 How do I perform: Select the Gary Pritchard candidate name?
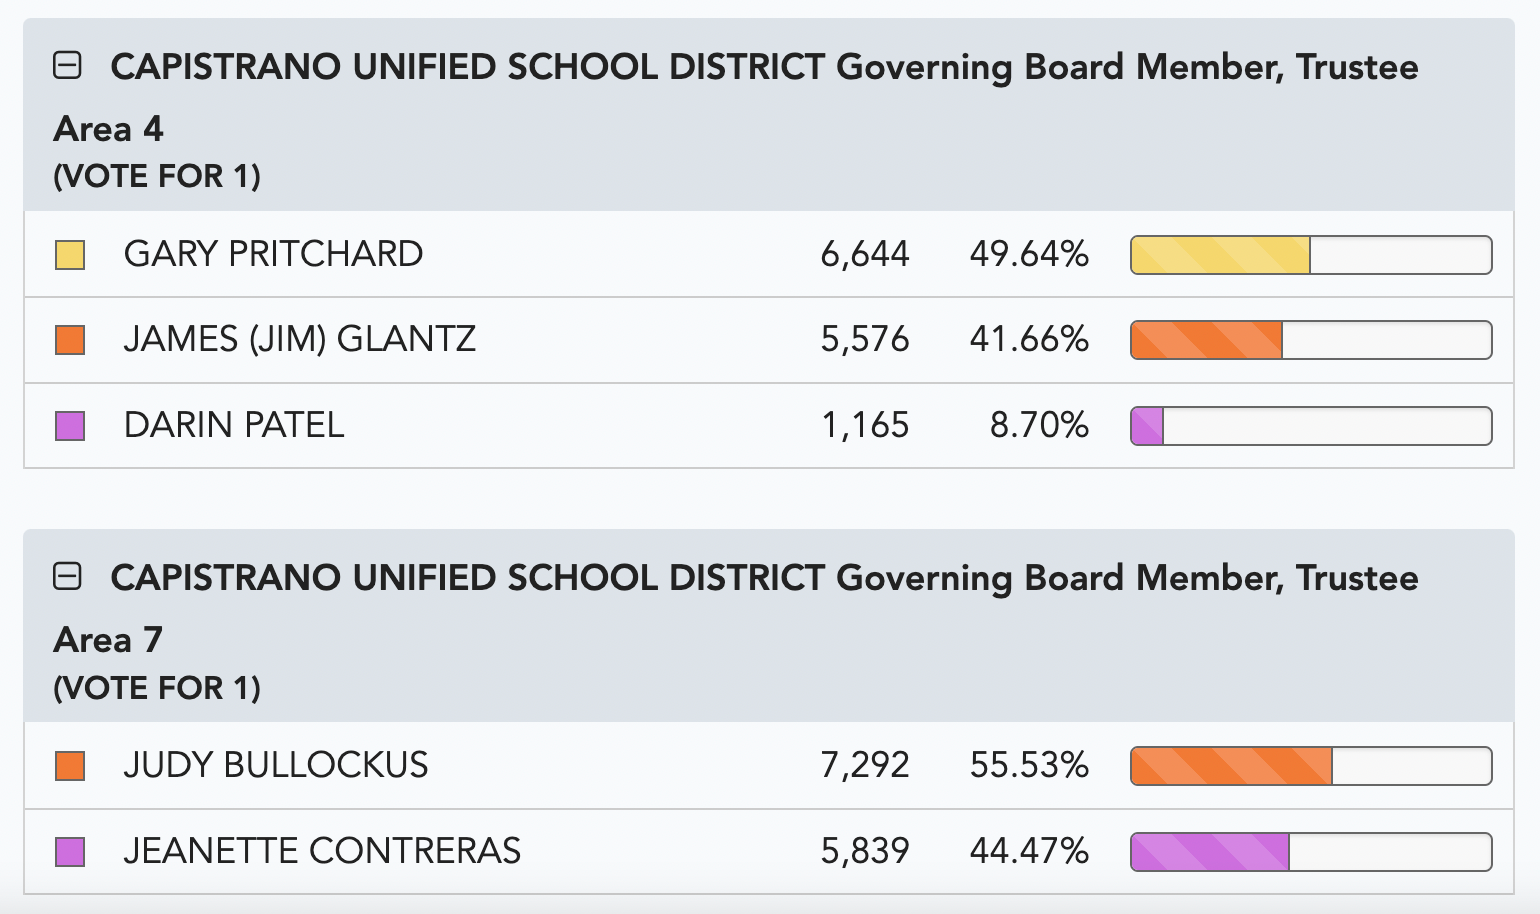(273, 254)
